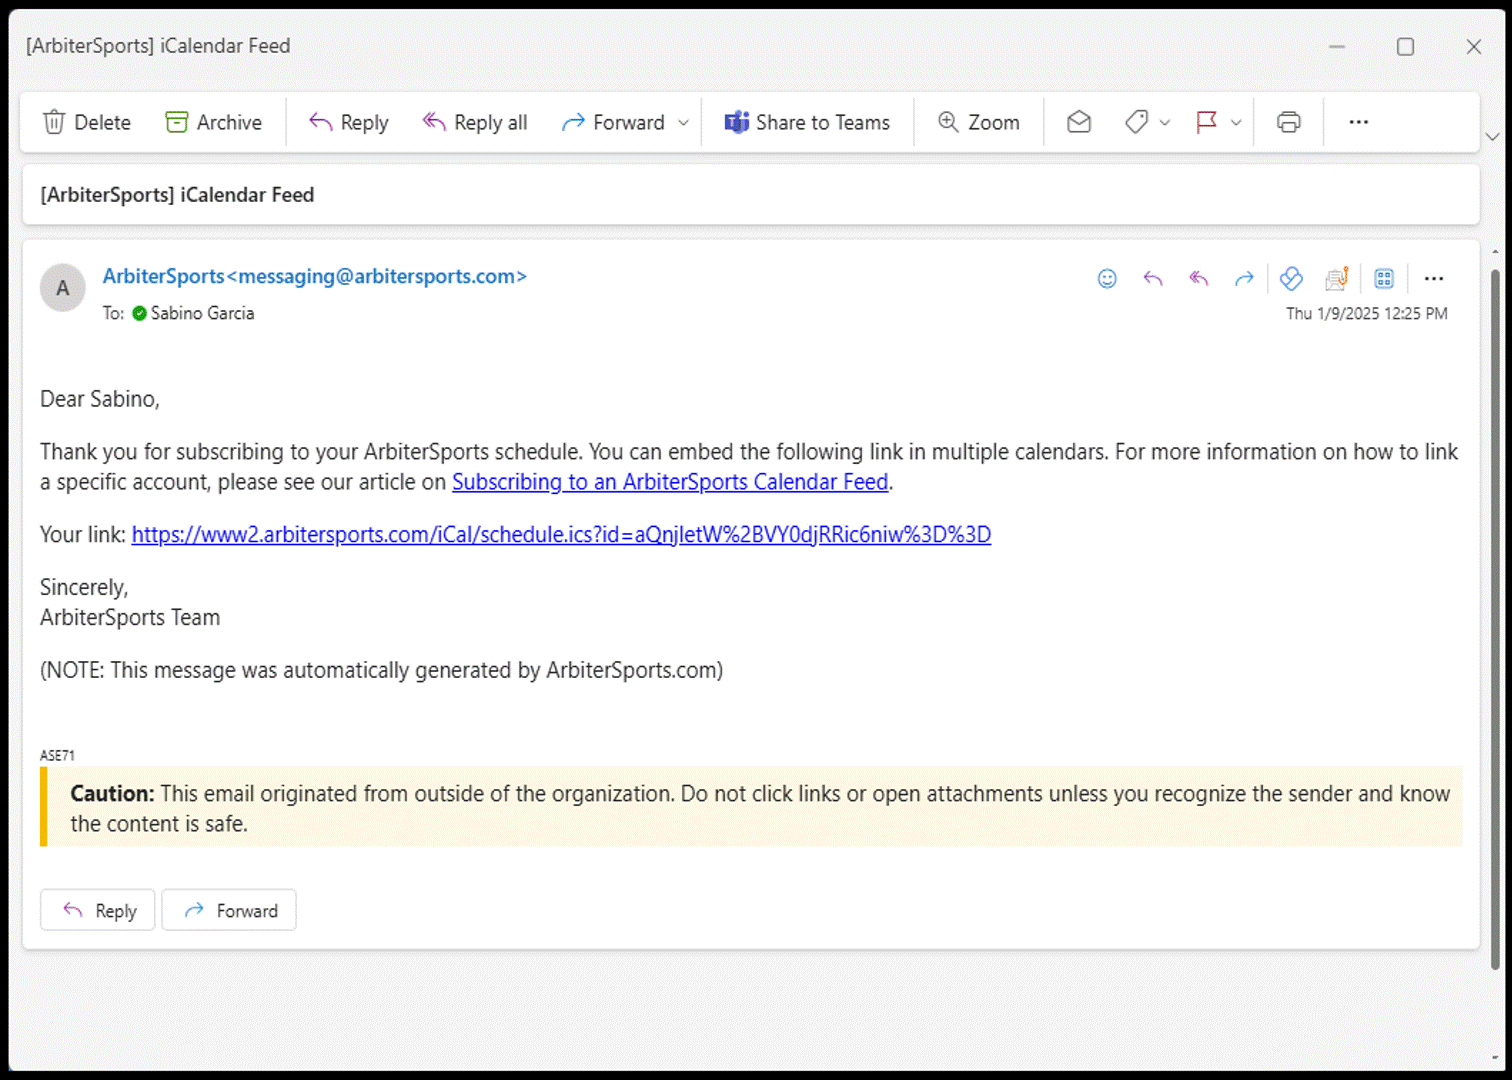Open the Subscribing to an ArbiterSports Calendar Feed link

669,482
